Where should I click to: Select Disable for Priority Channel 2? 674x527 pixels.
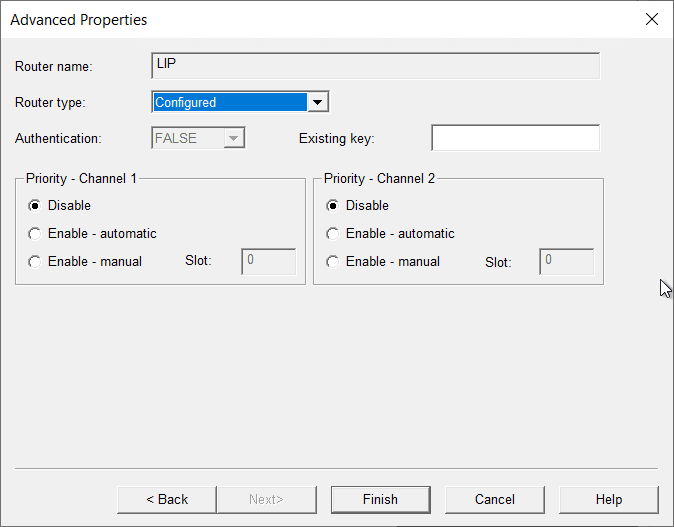[x=334, y=206]
